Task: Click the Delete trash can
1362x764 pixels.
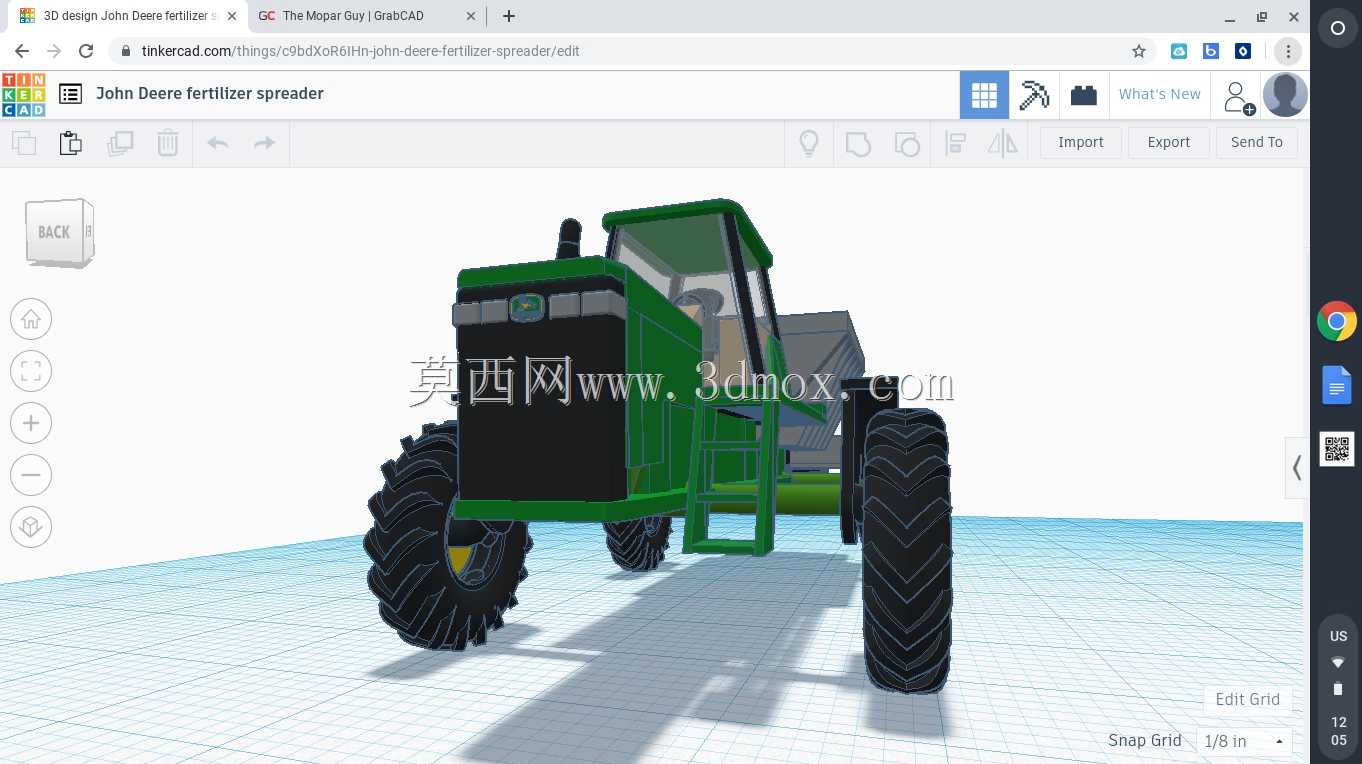Action: click(x=168, y=143)
